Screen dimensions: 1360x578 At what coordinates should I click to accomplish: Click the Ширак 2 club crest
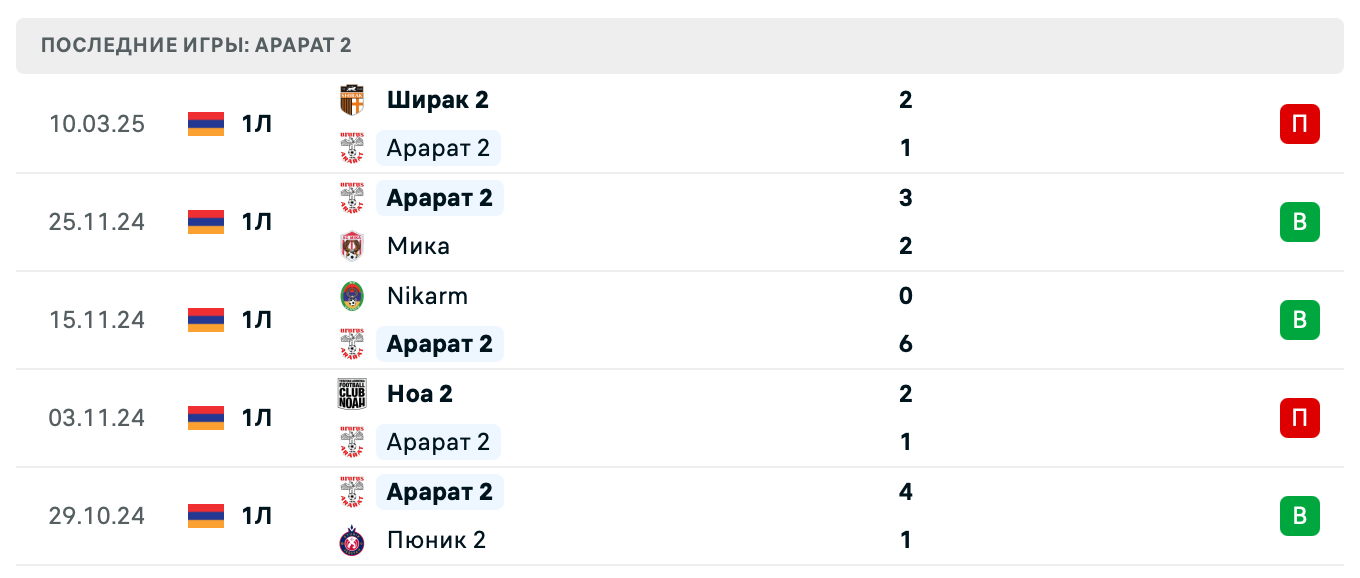tap(351, 100)
